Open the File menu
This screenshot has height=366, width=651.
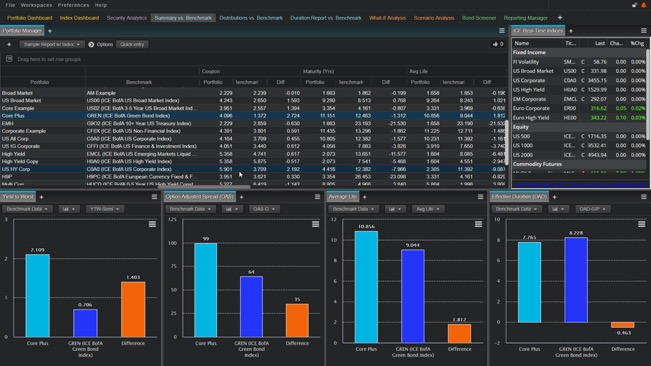(x=10, y=5)
